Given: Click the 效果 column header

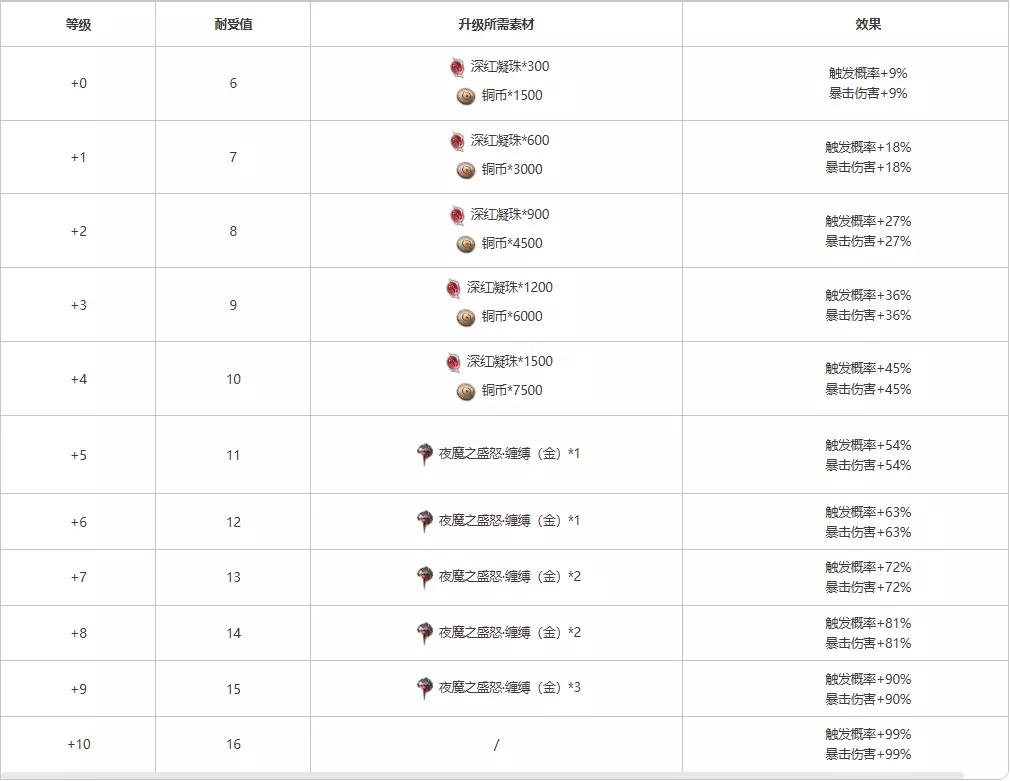Looking at the screenshot, I should (x=868, y=24).
